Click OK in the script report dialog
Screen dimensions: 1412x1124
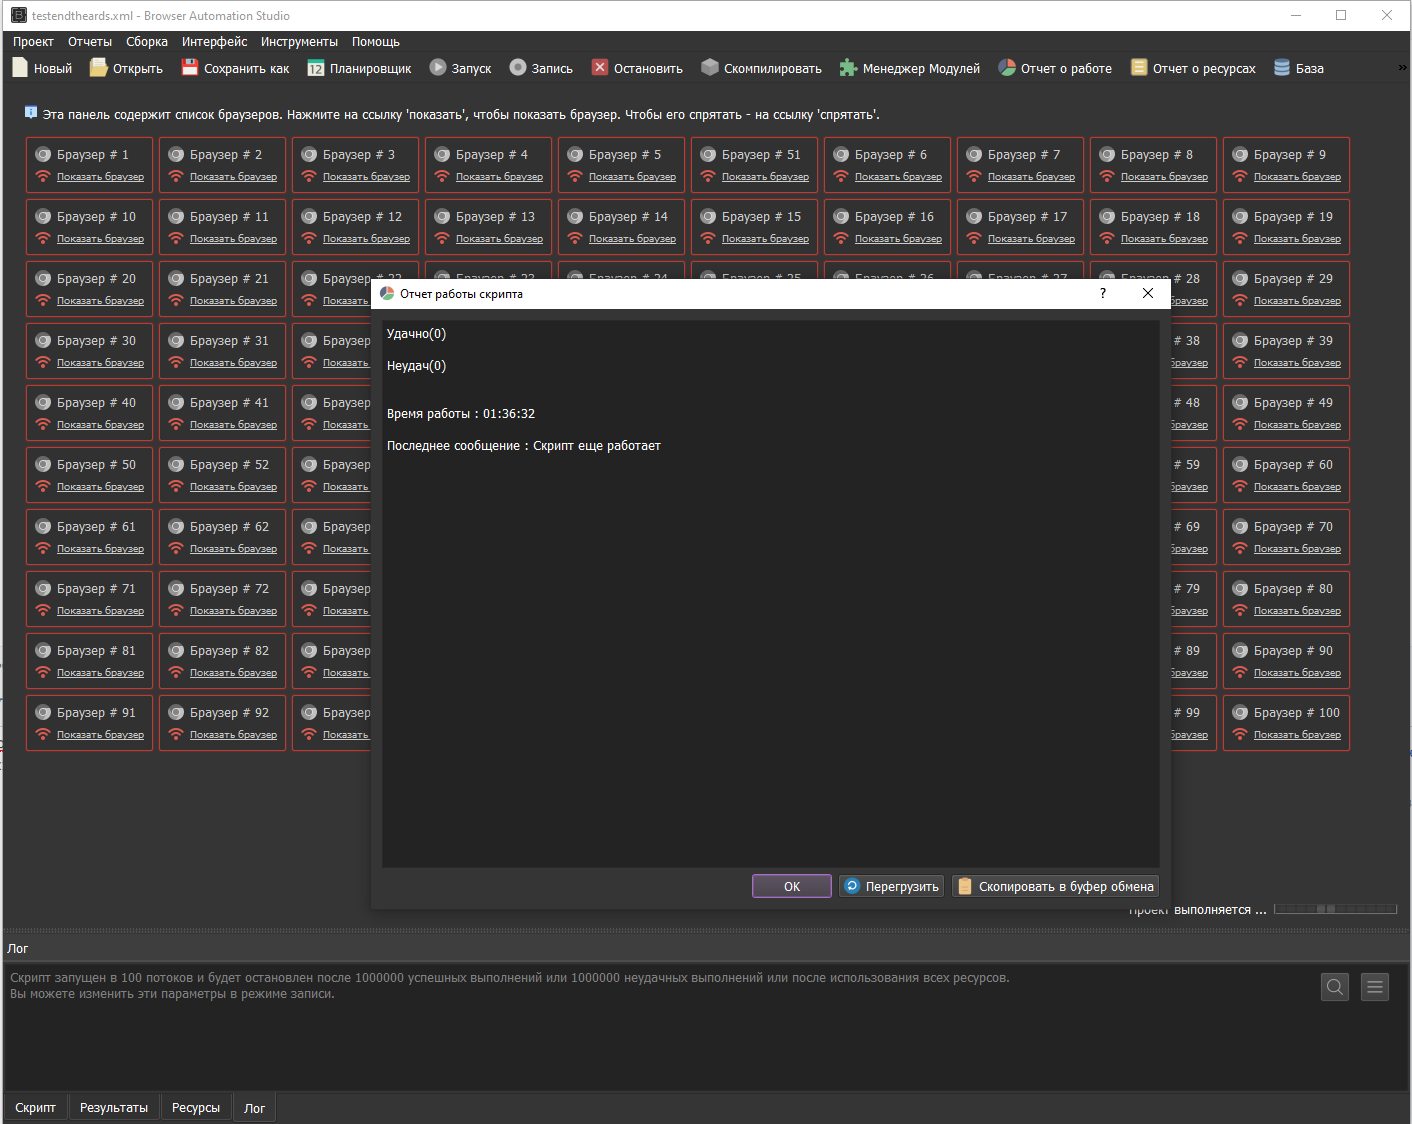pos(791,887)
